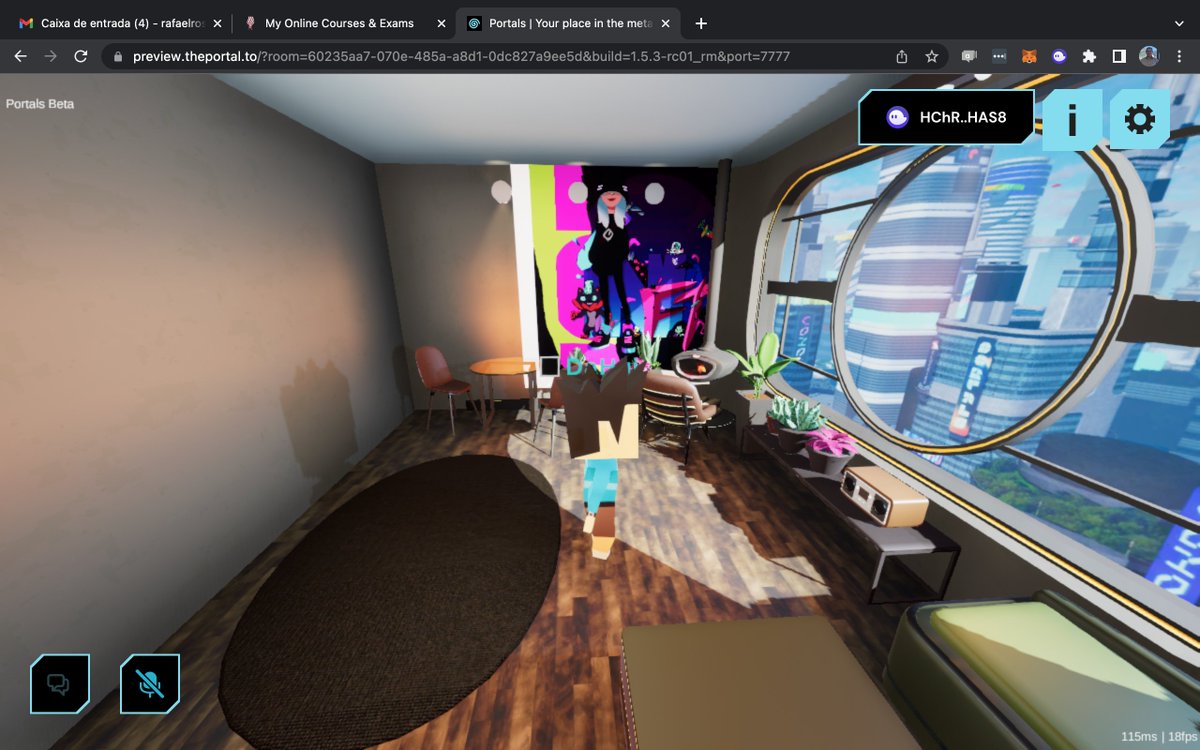Click the HChR..HAS8 wallet button
This screenshot has height=750, width=1200.
click(946, 117)
